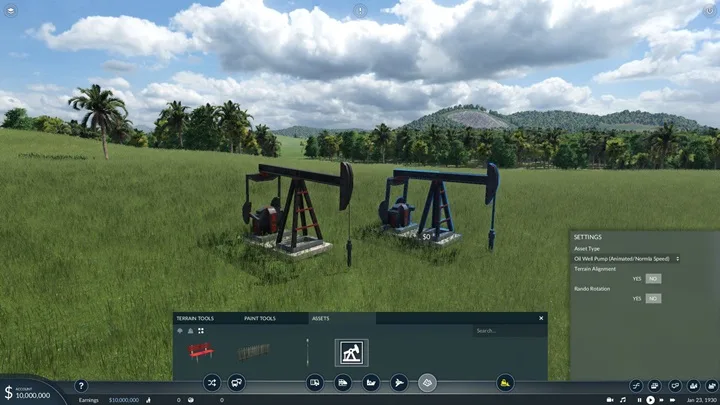720x405 pixels.
Task: Switch to the Terrain Tools tab
Action: click(195, 318)
